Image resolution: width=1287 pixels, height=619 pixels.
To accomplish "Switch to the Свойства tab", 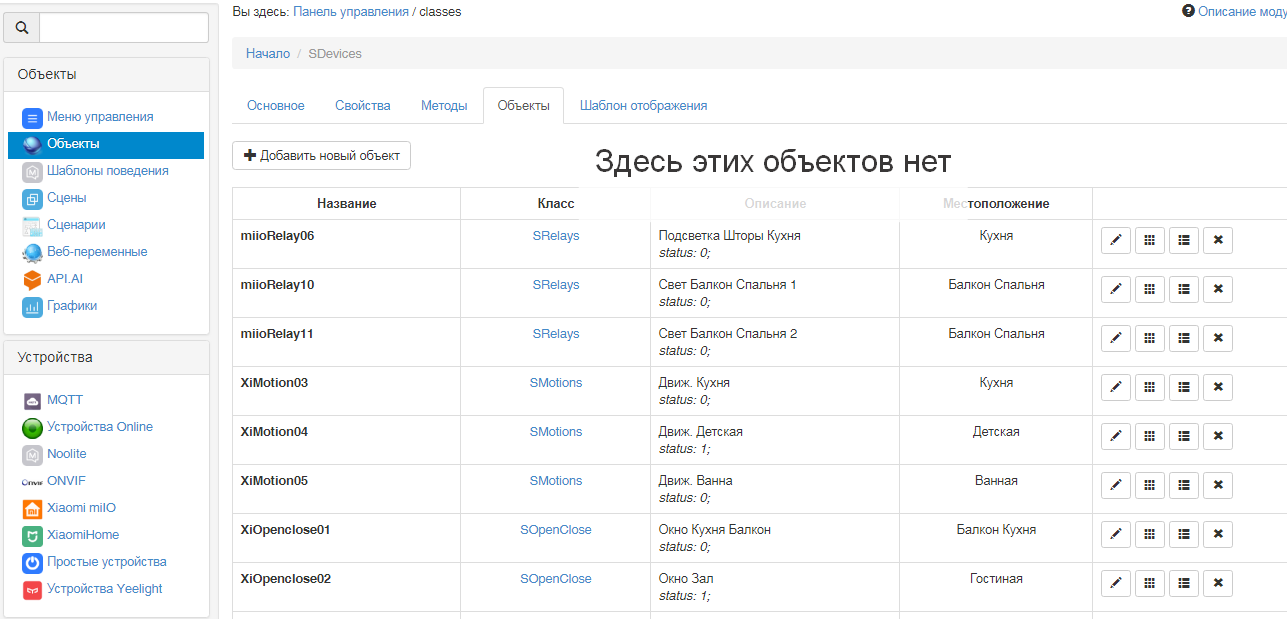I will (x=362, y=106).
